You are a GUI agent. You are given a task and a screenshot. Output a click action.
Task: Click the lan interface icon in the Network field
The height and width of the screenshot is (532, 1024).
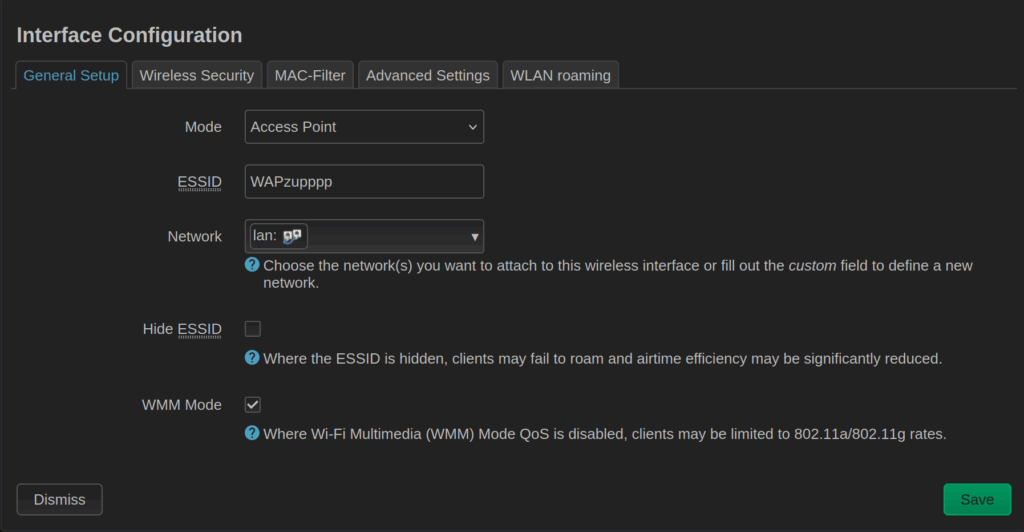[292, 236]
